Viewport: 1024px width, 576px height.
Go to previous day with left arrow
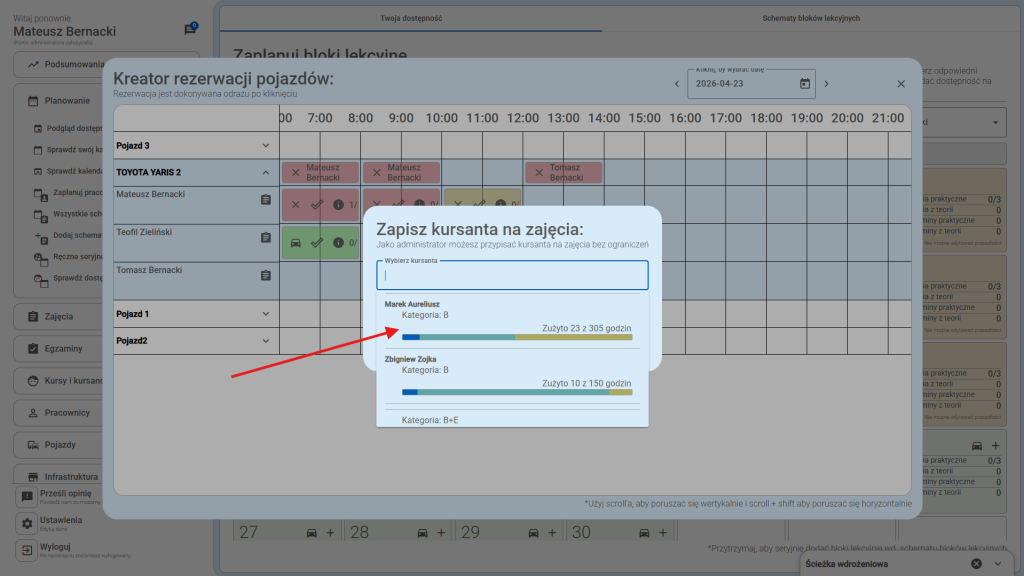[x=676, y=84]
